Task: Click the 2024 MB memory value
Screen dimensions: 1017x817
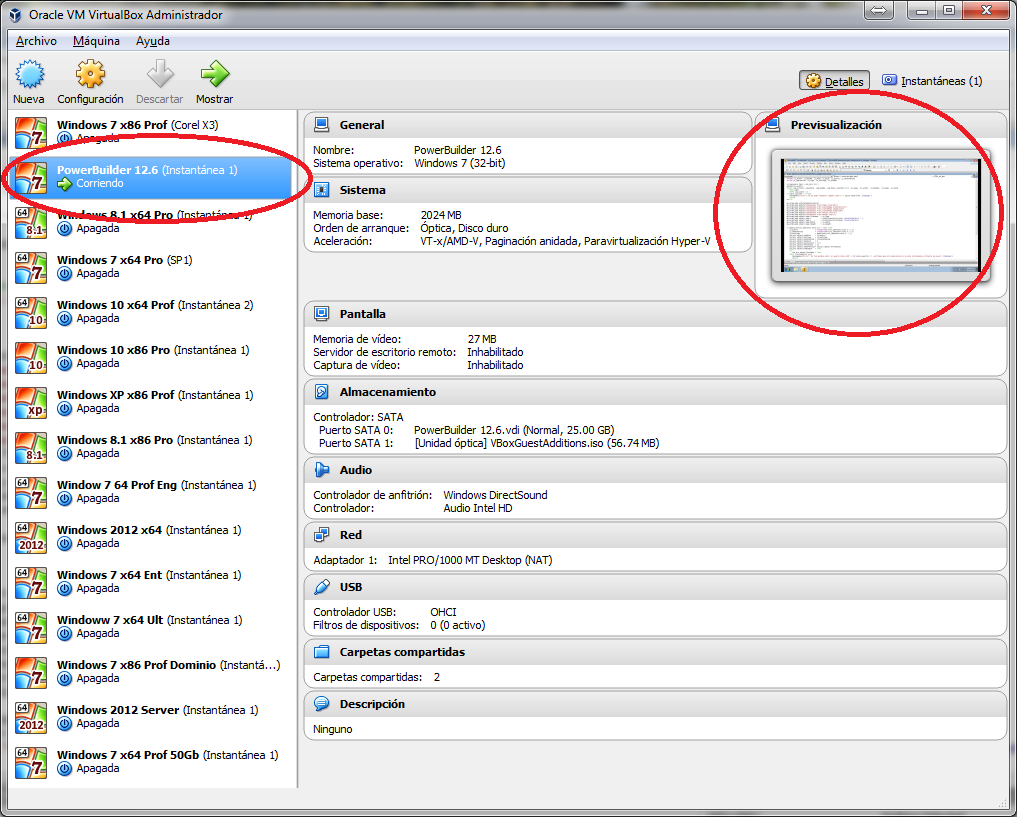Action: point(441,215)
